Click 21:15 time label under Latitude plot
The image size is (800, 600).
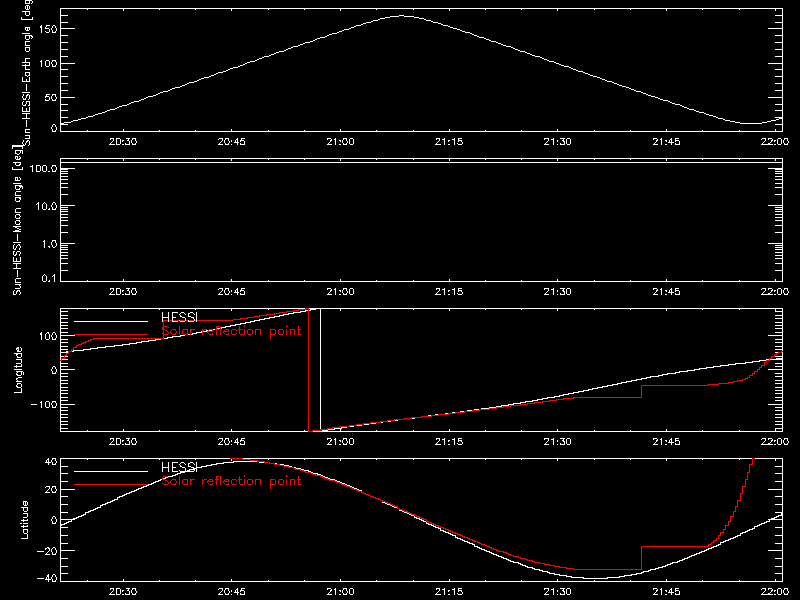[x=449, y=592]
